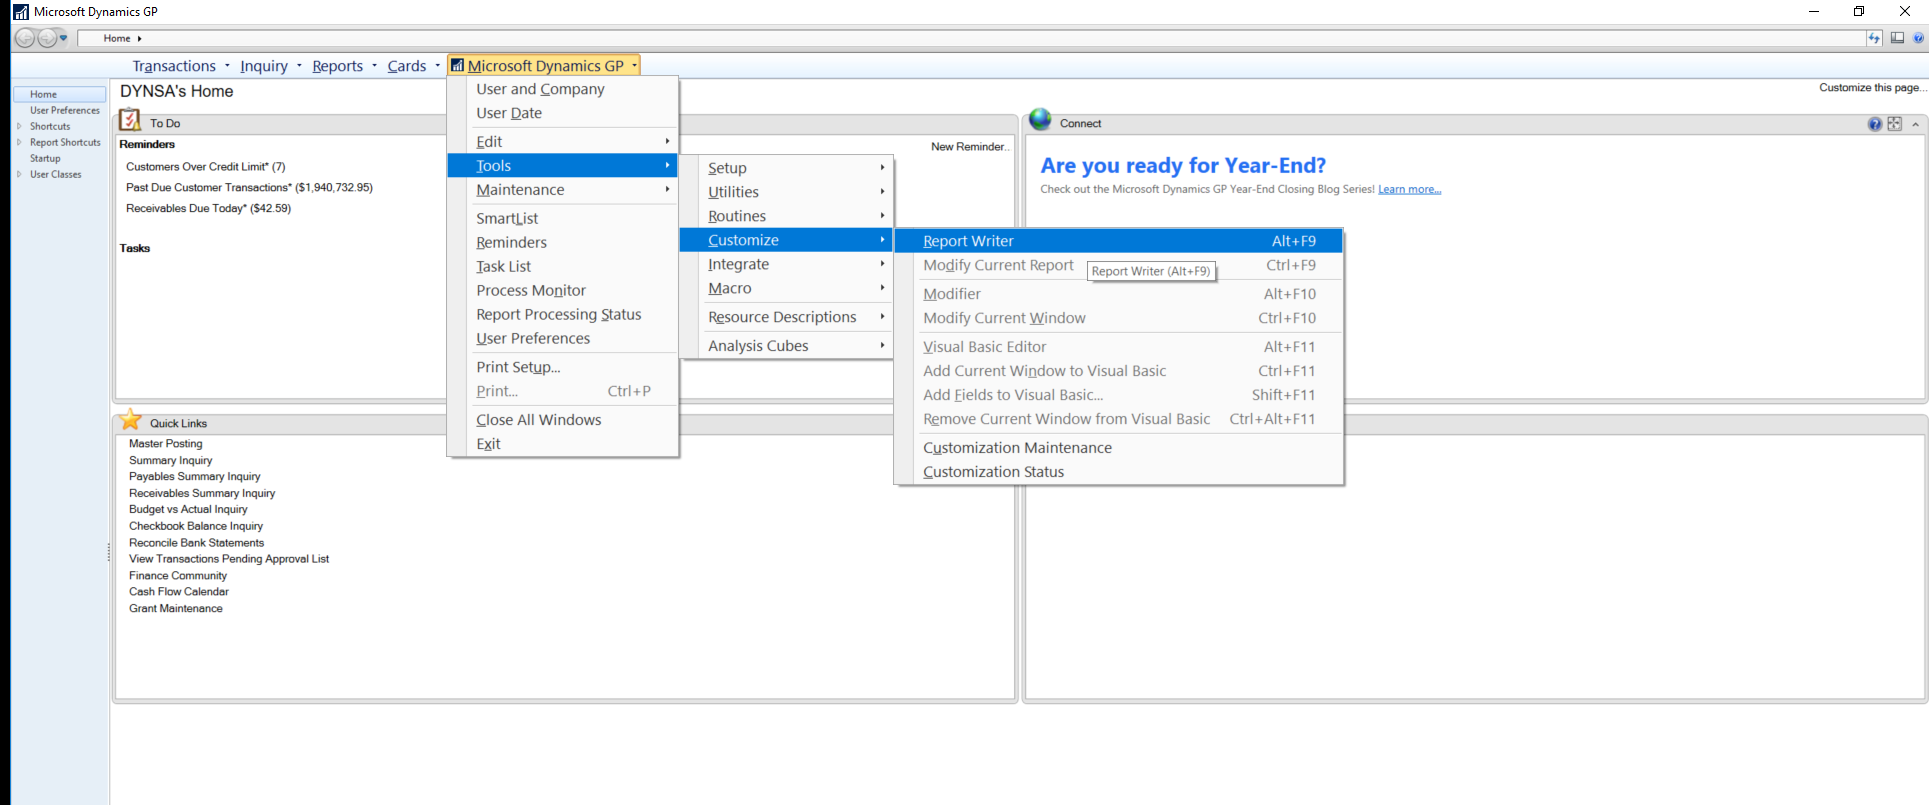Select Report Writer from the Customize submenu
Viewport: 1929px width, 805px height.
click(x=968, y=241)
